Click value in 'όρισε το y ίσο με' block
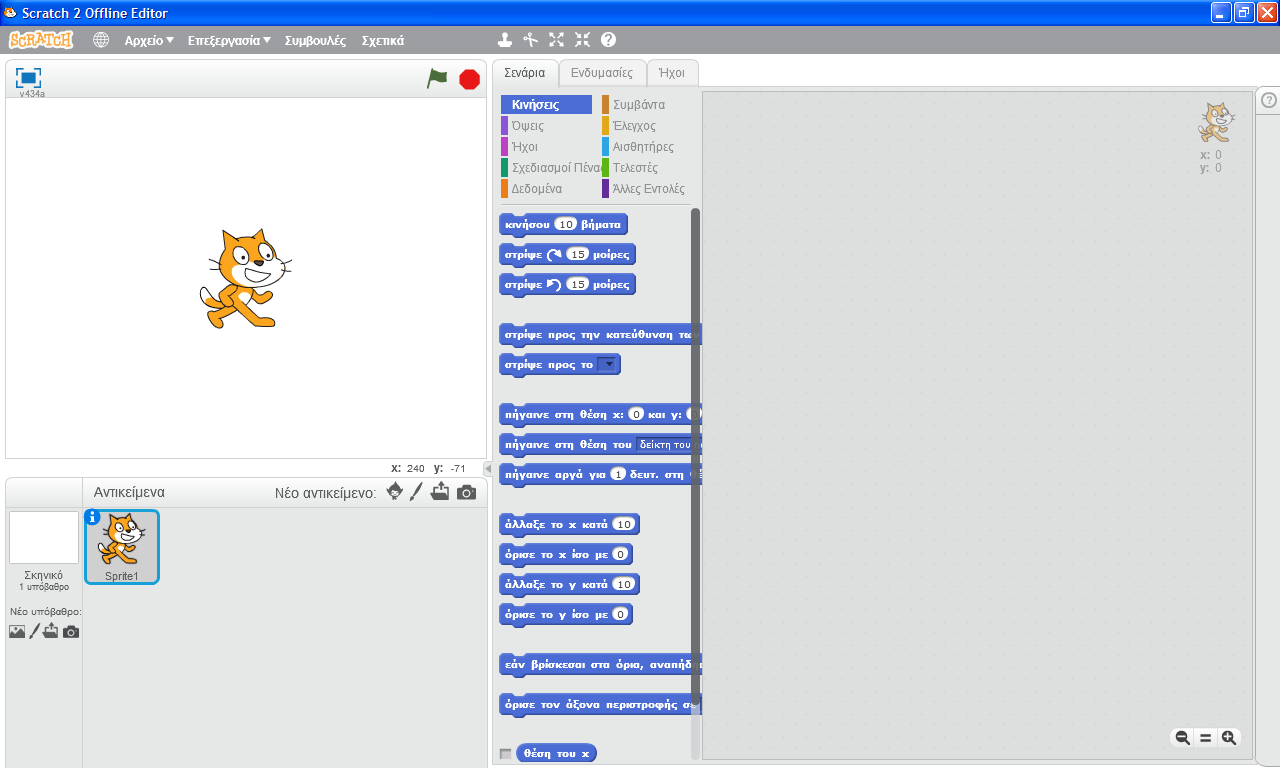 pyautogui.click(x=621, y=614)
